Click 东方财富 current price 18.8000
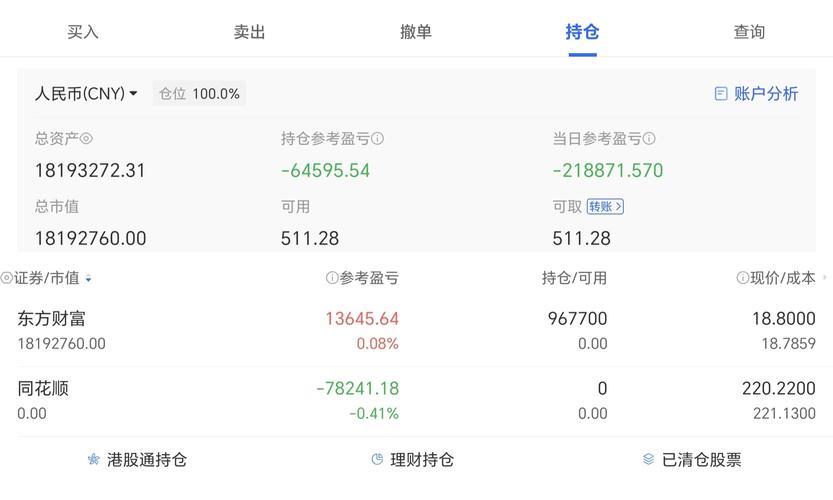The image size is (833, 500). pyautogui.click(x=784, y=319)
